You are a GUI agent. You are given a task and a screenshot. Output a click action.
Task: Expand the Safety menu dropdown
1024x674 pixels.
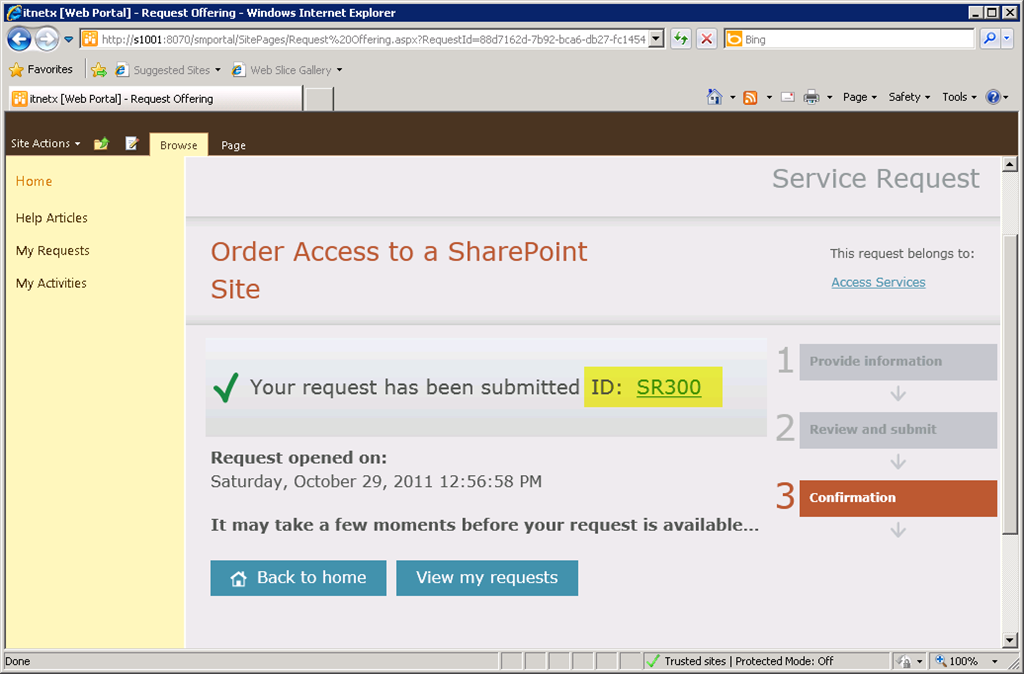909,97
